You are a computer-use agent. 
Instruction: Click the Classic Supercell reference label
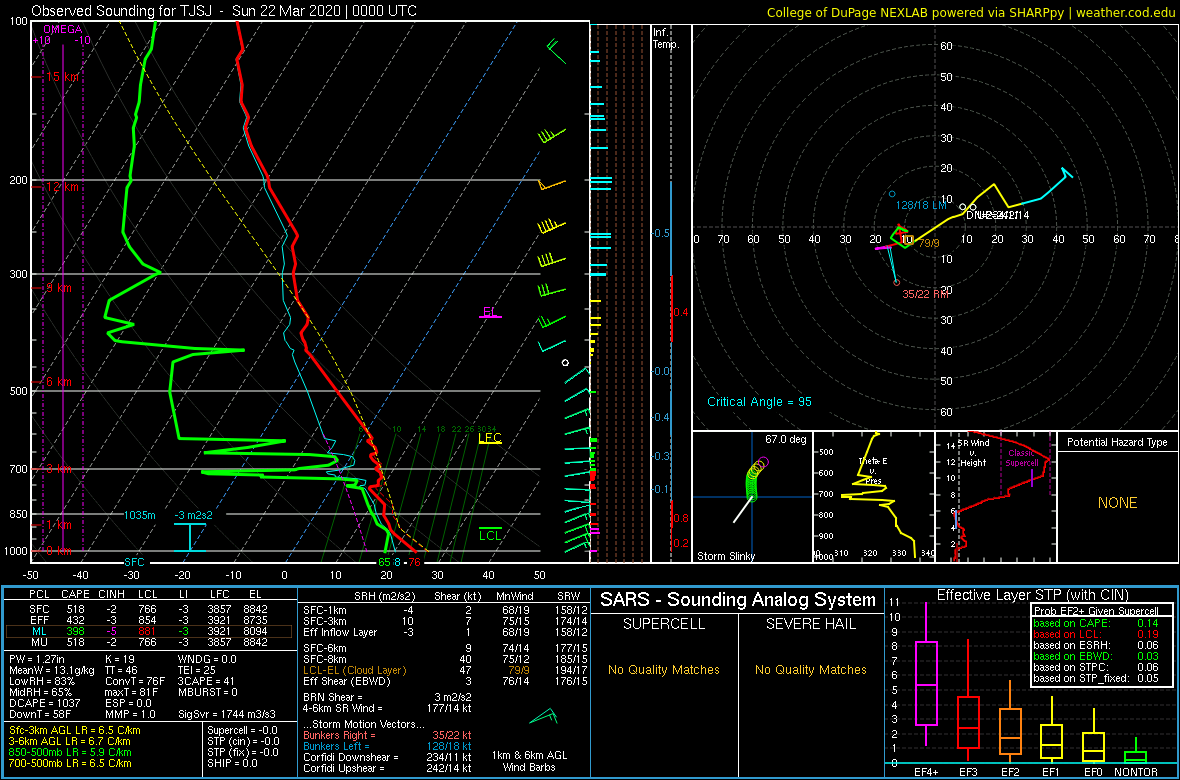click(x=1023, y=458)
